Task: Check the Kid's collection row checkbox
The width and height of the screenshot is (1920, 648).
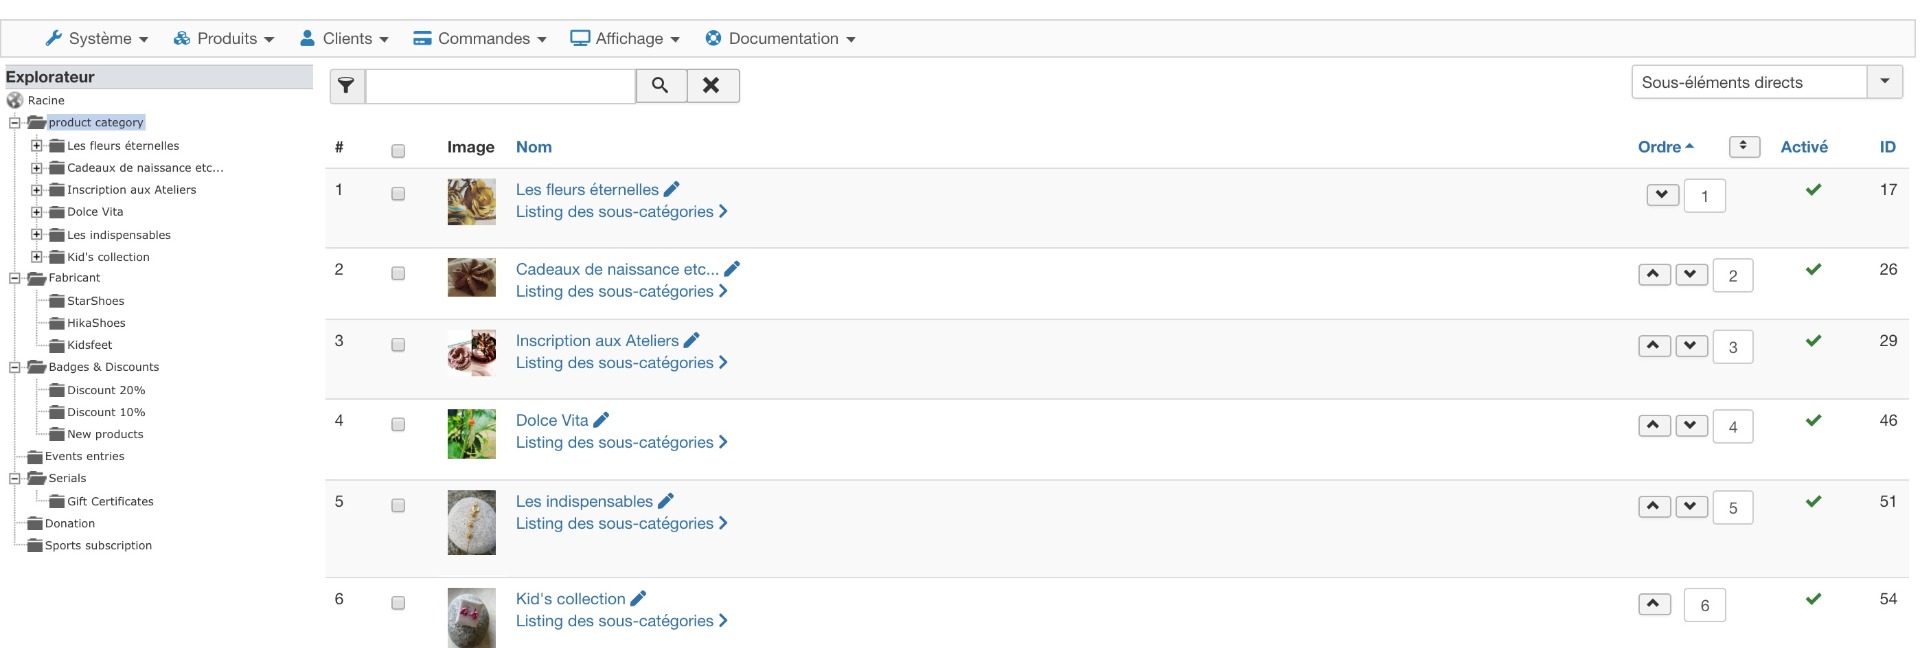Action: click(x=398, y=603)
